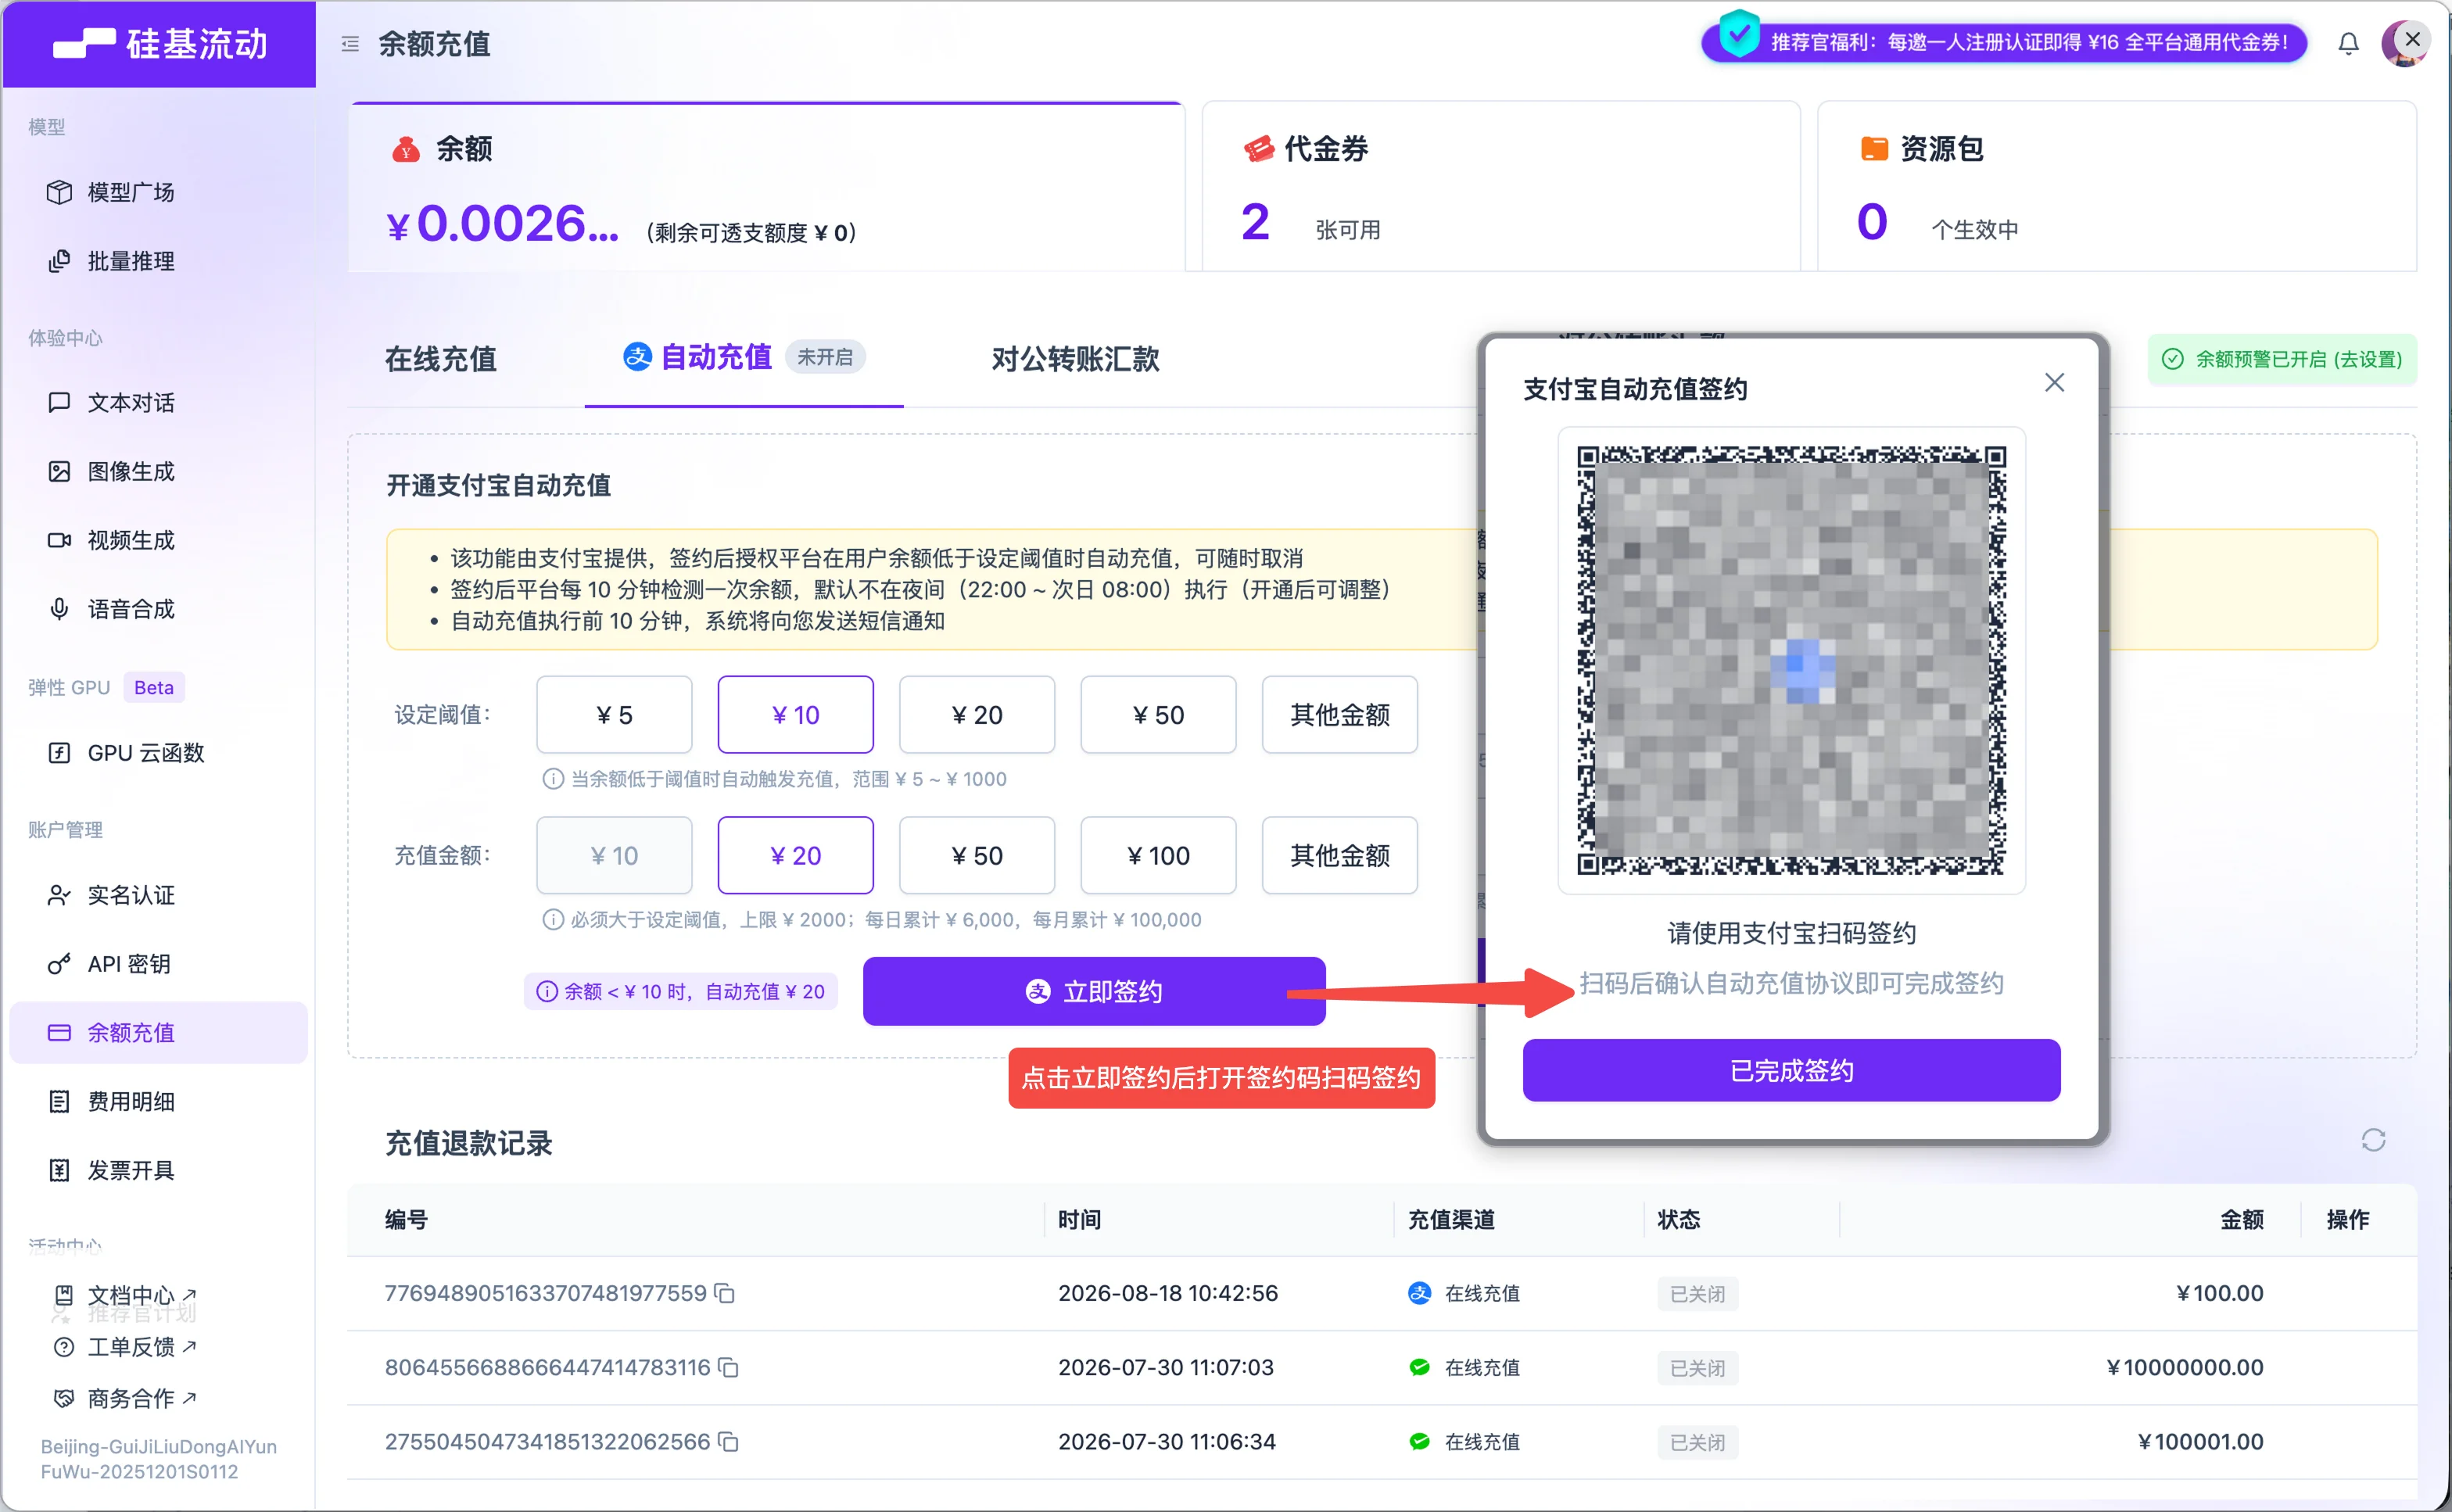Set threshold to ¥ 10

[795, 714]
